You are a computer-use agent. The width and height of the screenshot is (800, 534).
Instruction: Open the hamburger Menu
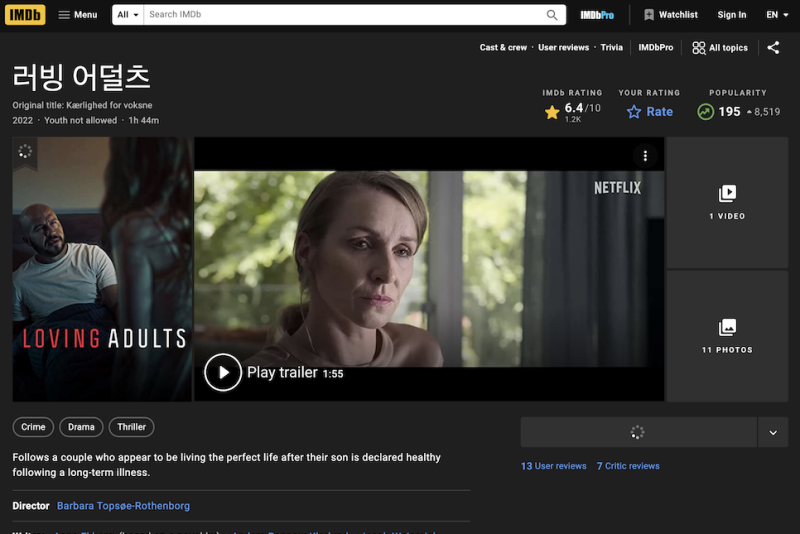tap(78, 15)
